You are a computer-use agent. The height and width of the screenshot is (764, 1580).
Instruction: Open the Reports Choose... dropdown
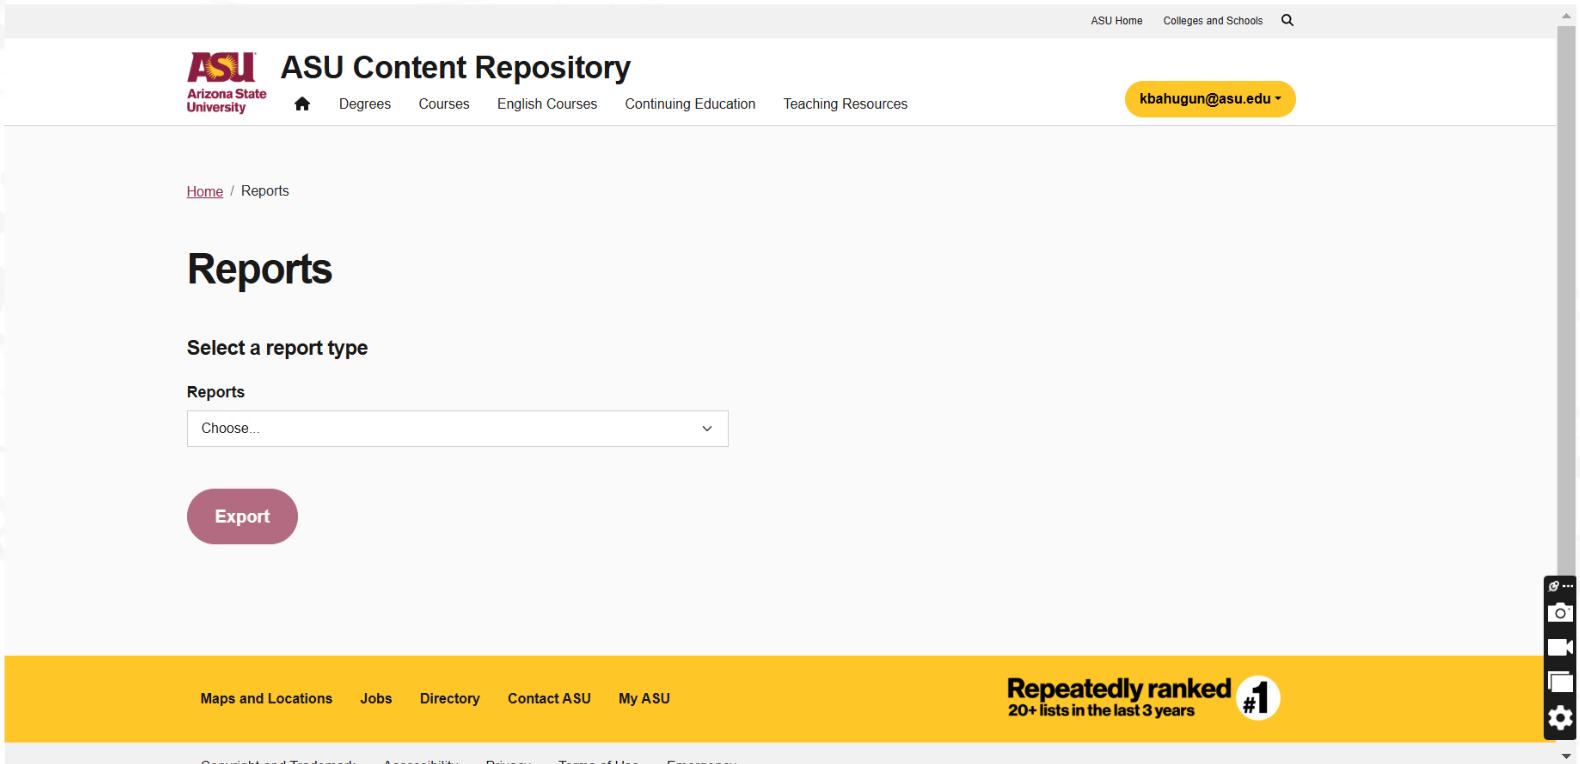coord(457,428)
